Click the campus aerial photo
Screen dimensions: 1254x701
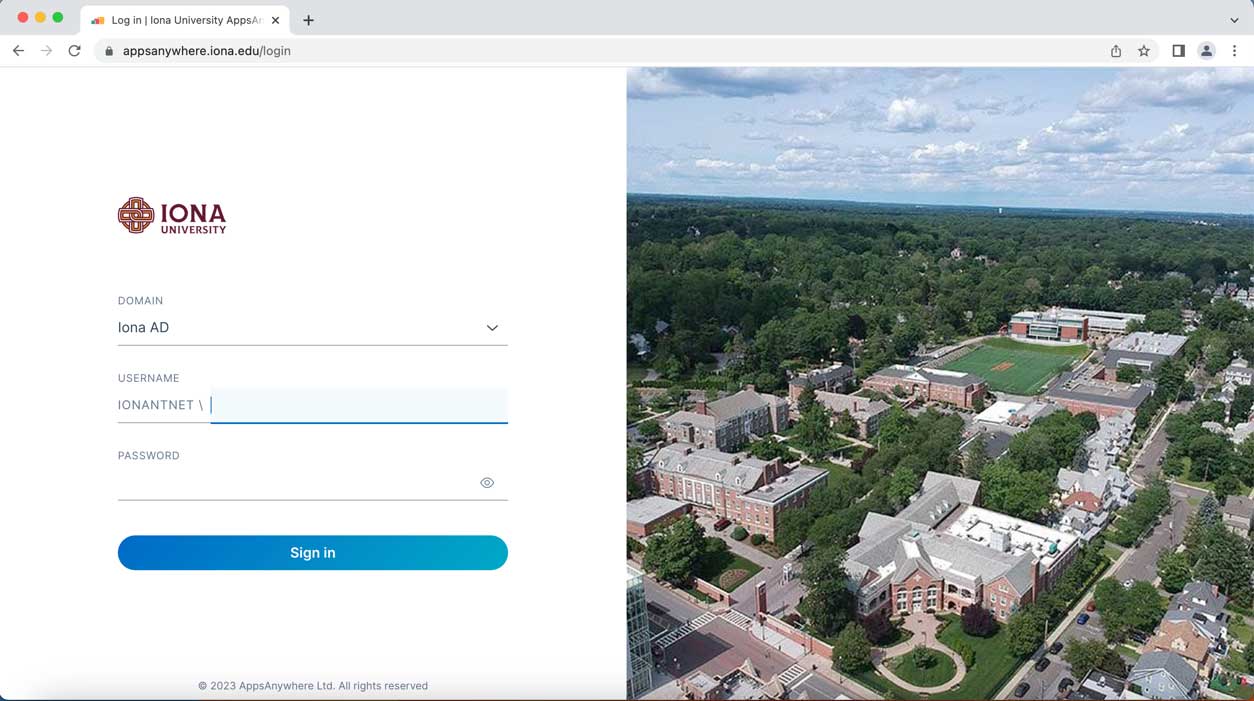pos(940,384)
